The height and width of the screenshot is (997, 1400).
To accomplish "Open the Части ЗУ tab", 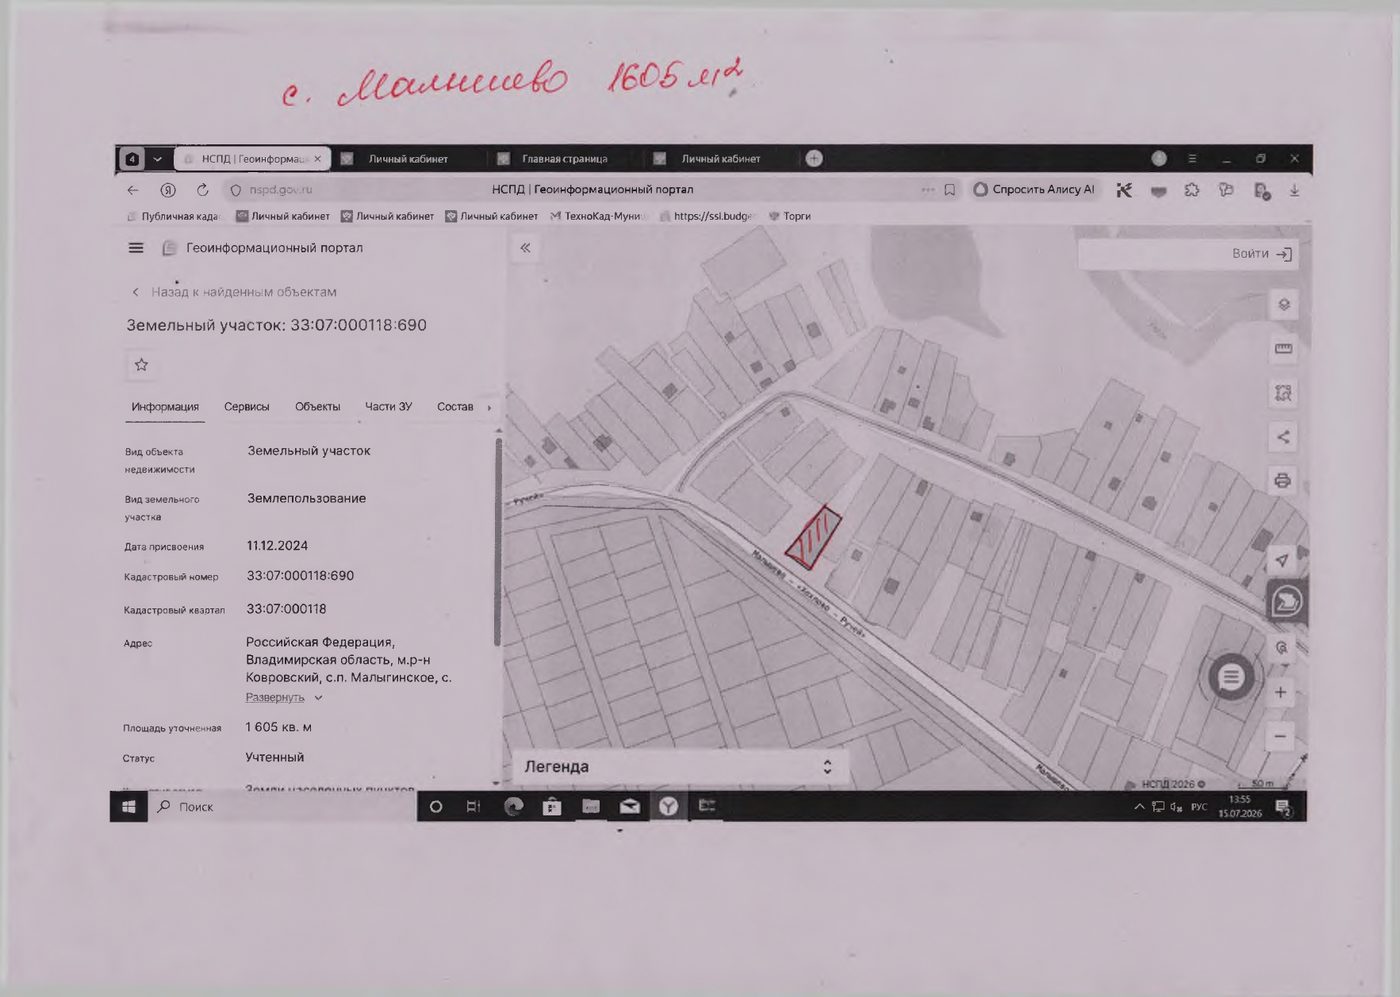I will (389, 407).
